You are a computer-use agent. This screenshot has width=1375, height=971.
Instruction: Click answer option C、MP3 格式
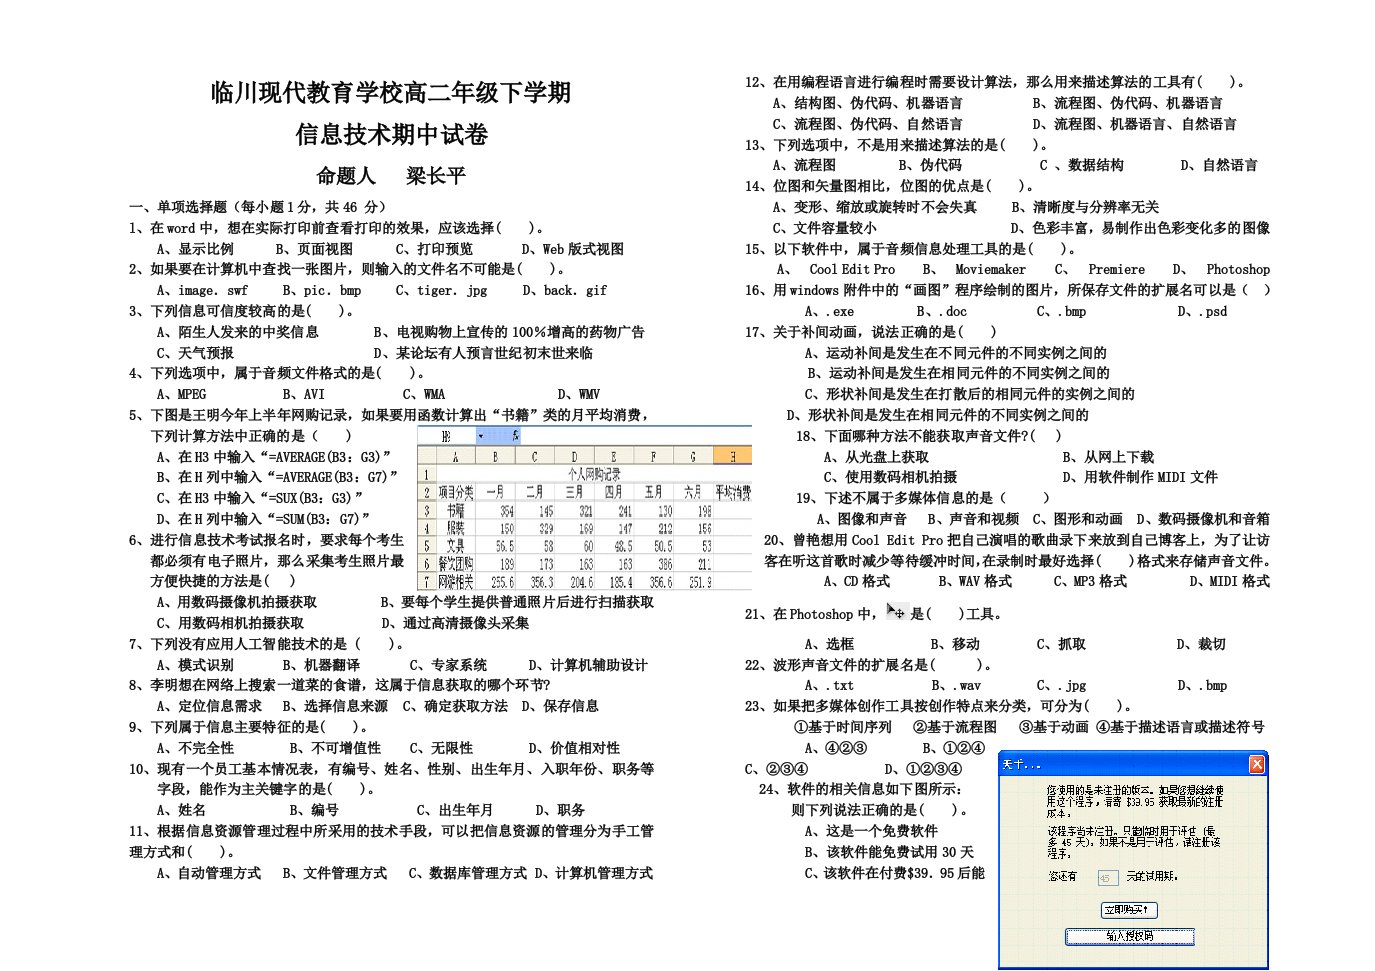pyautogui.click(x=1089, y=581)
